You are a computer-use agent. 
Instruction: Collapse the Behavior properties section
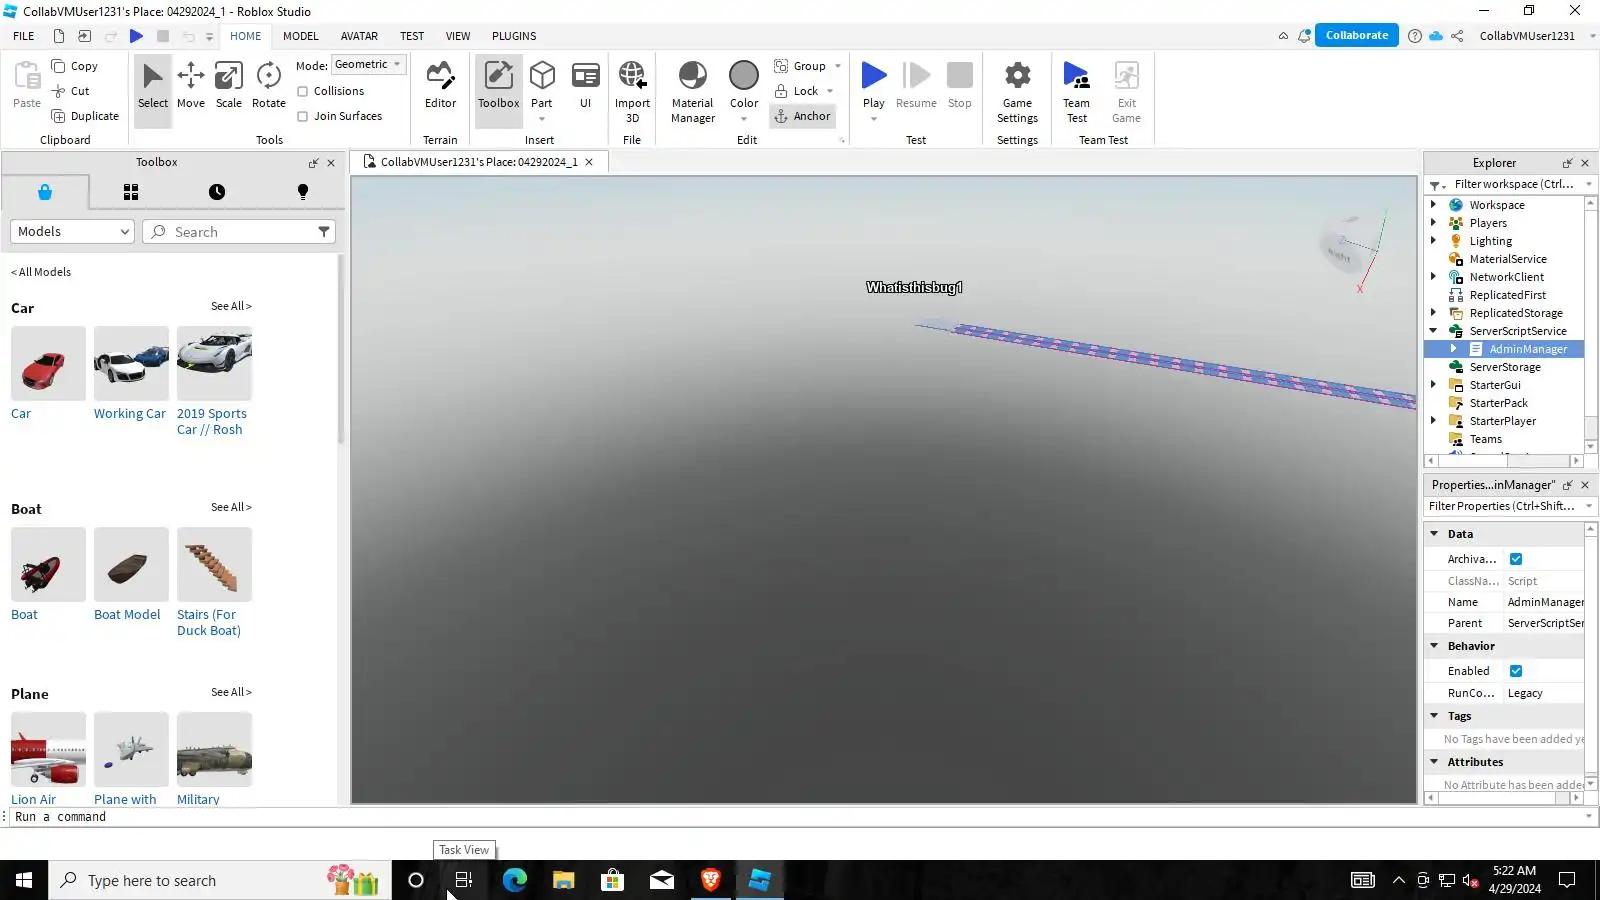[1434, 646]
